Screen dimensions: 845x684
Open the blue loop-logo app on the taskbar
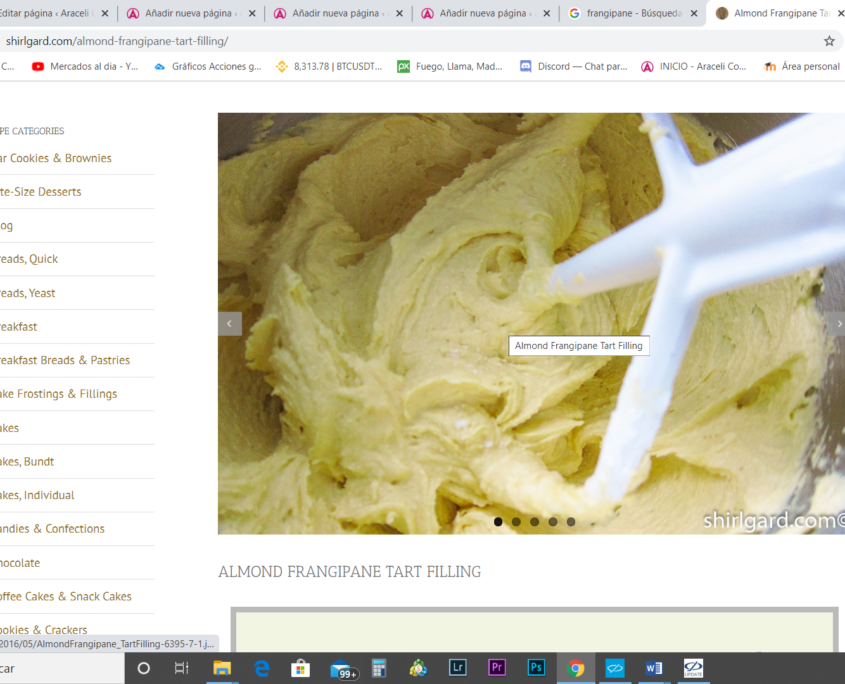[615, 668]
